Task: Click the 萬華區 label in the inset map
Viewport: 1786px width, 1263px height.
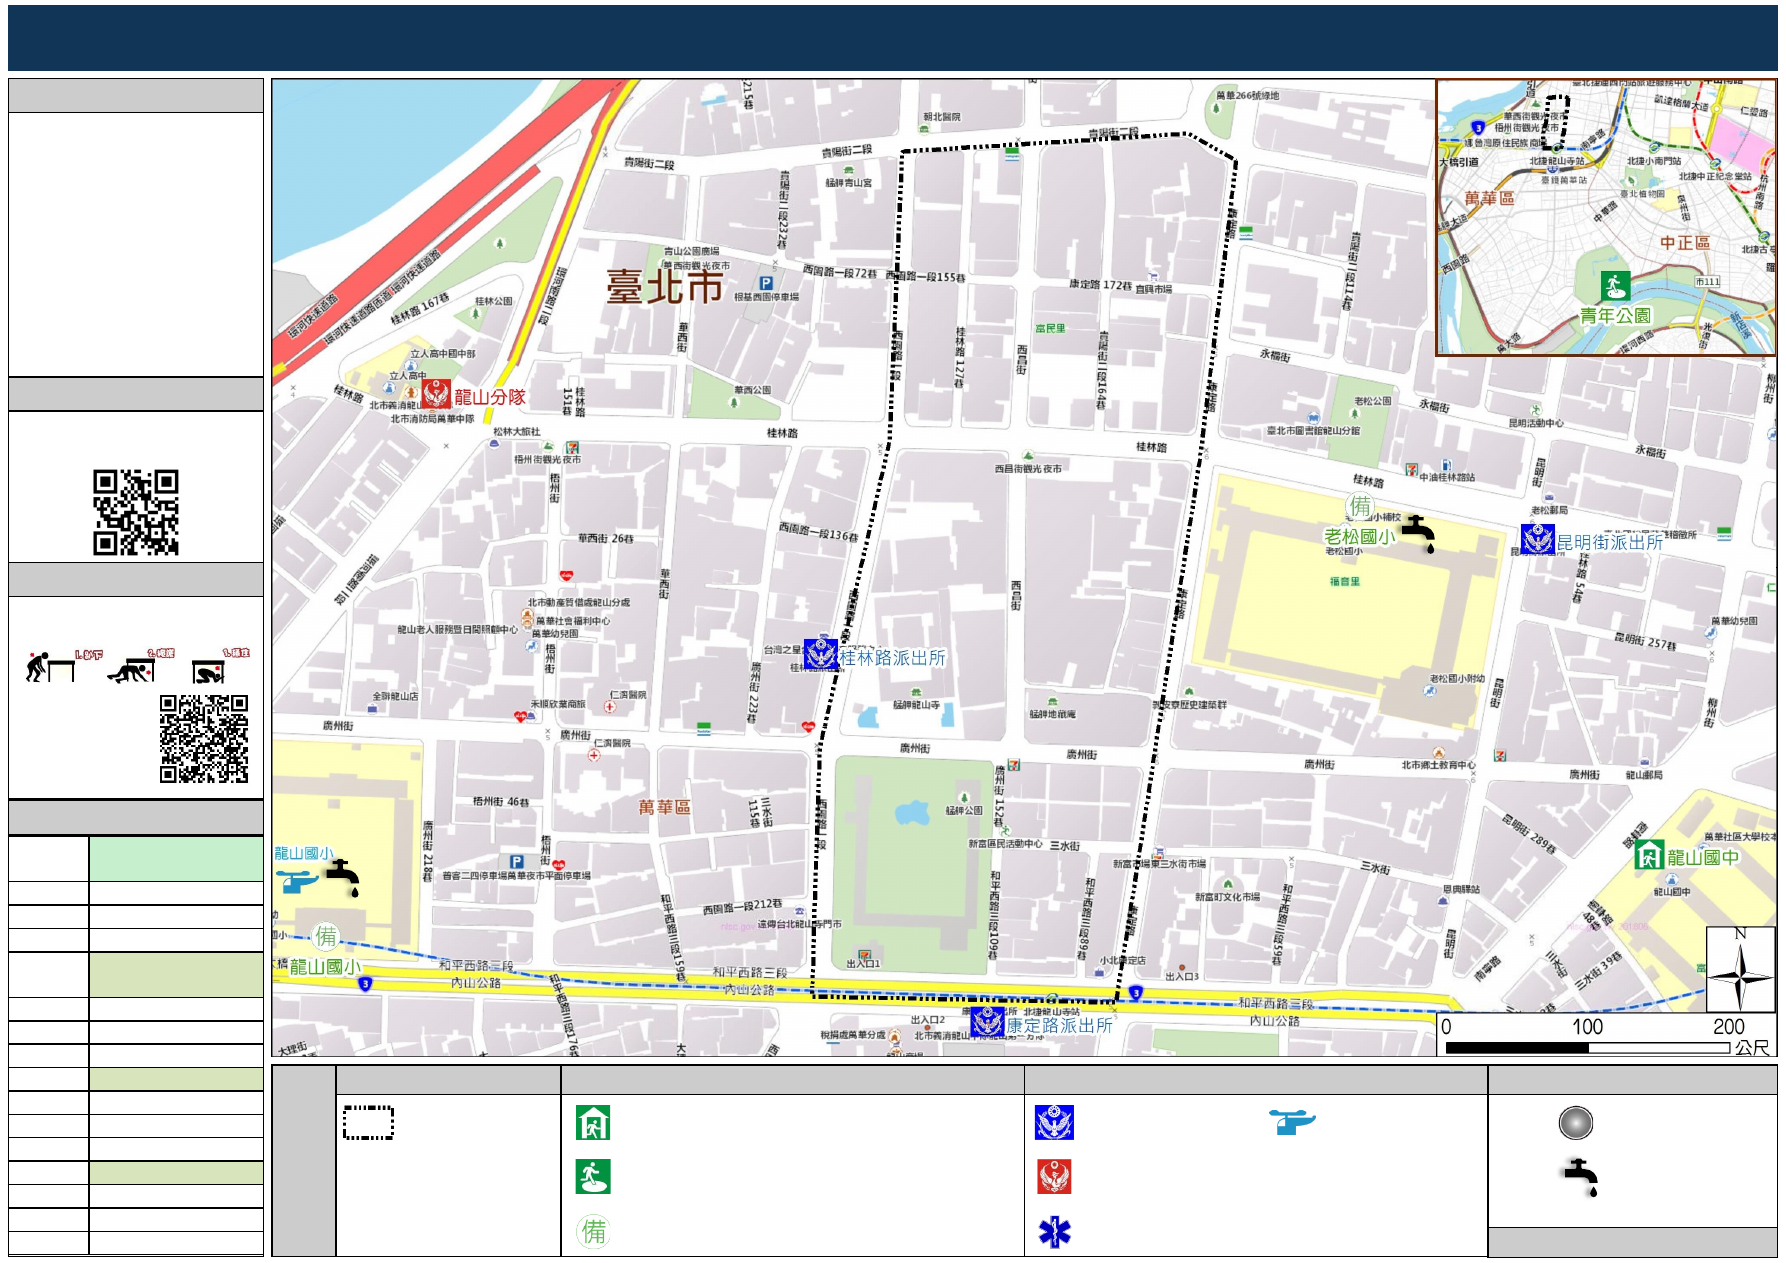Action: coord(1490,198)
